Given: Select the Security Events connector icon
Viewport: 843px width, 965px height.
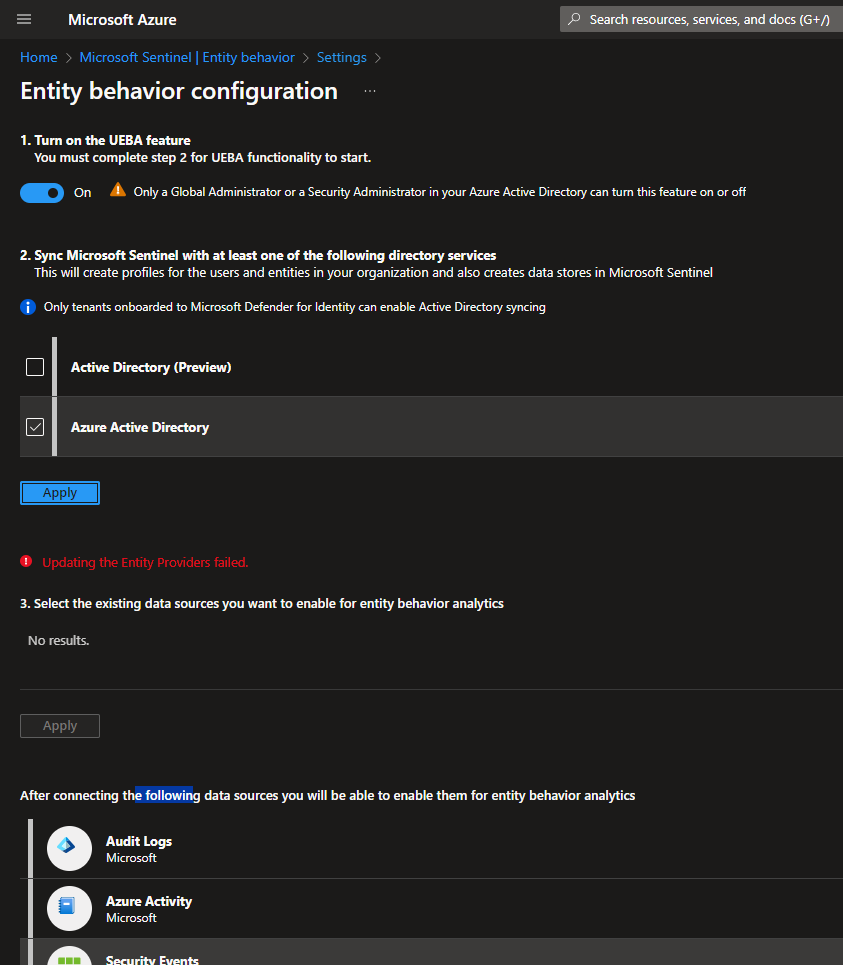Looking at the screenshot, I should tap(70, 957).
